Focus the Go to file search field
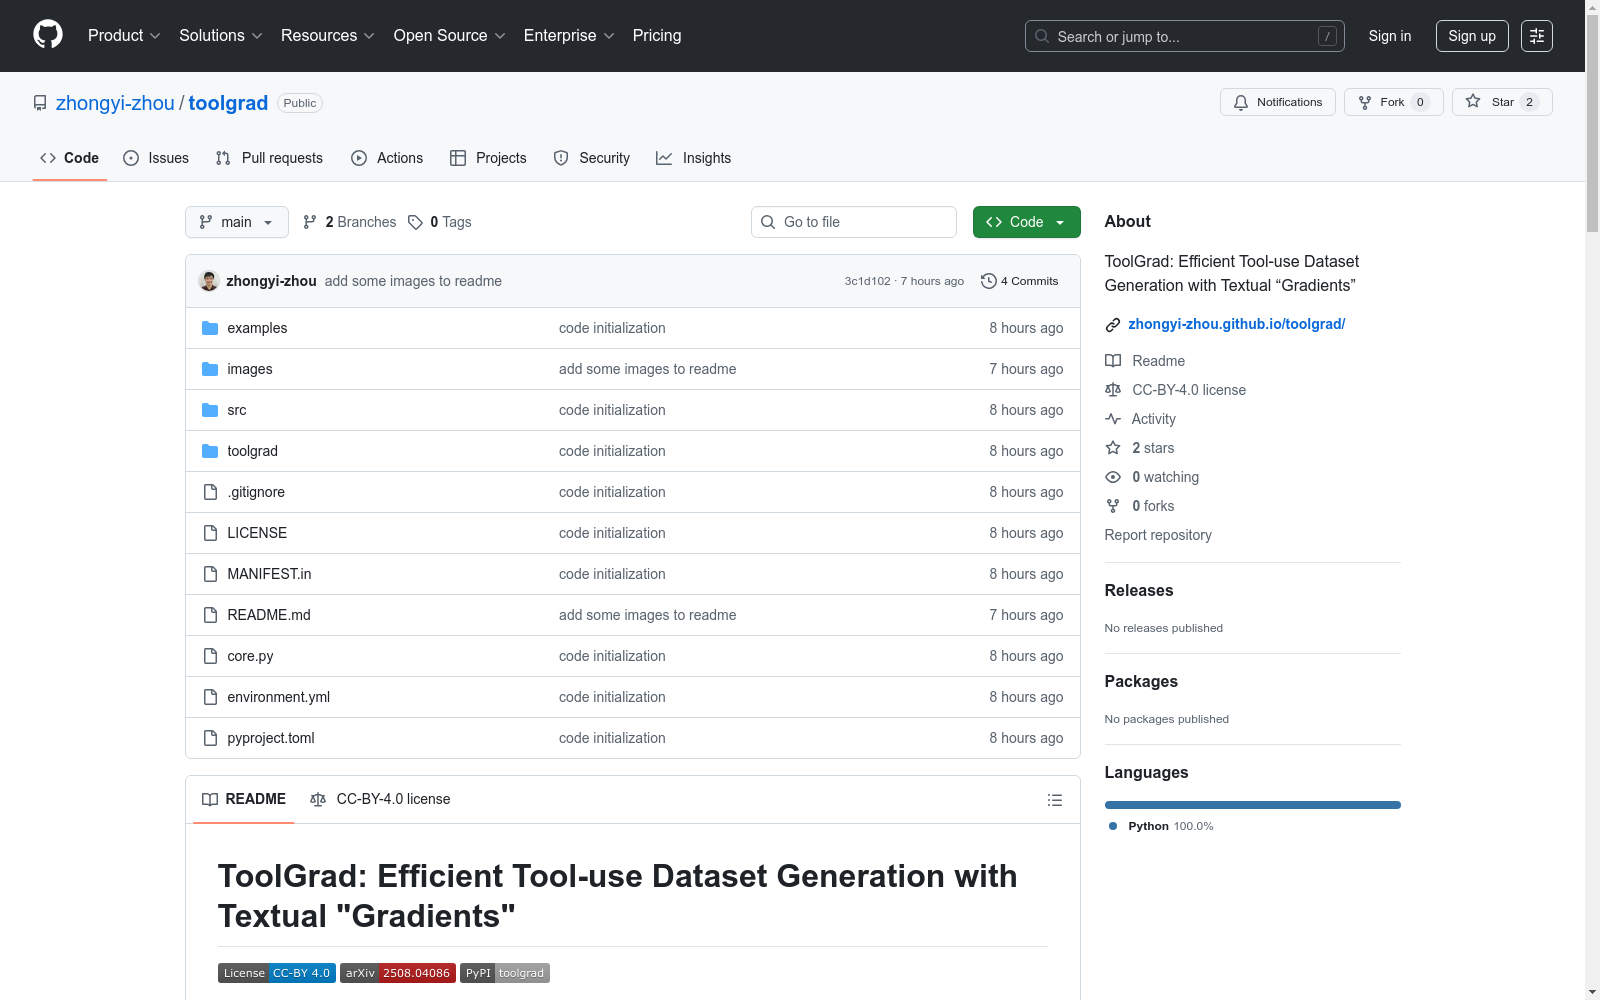The width and height of the screenshot is (1600, 1000). (x=854, y=222)
